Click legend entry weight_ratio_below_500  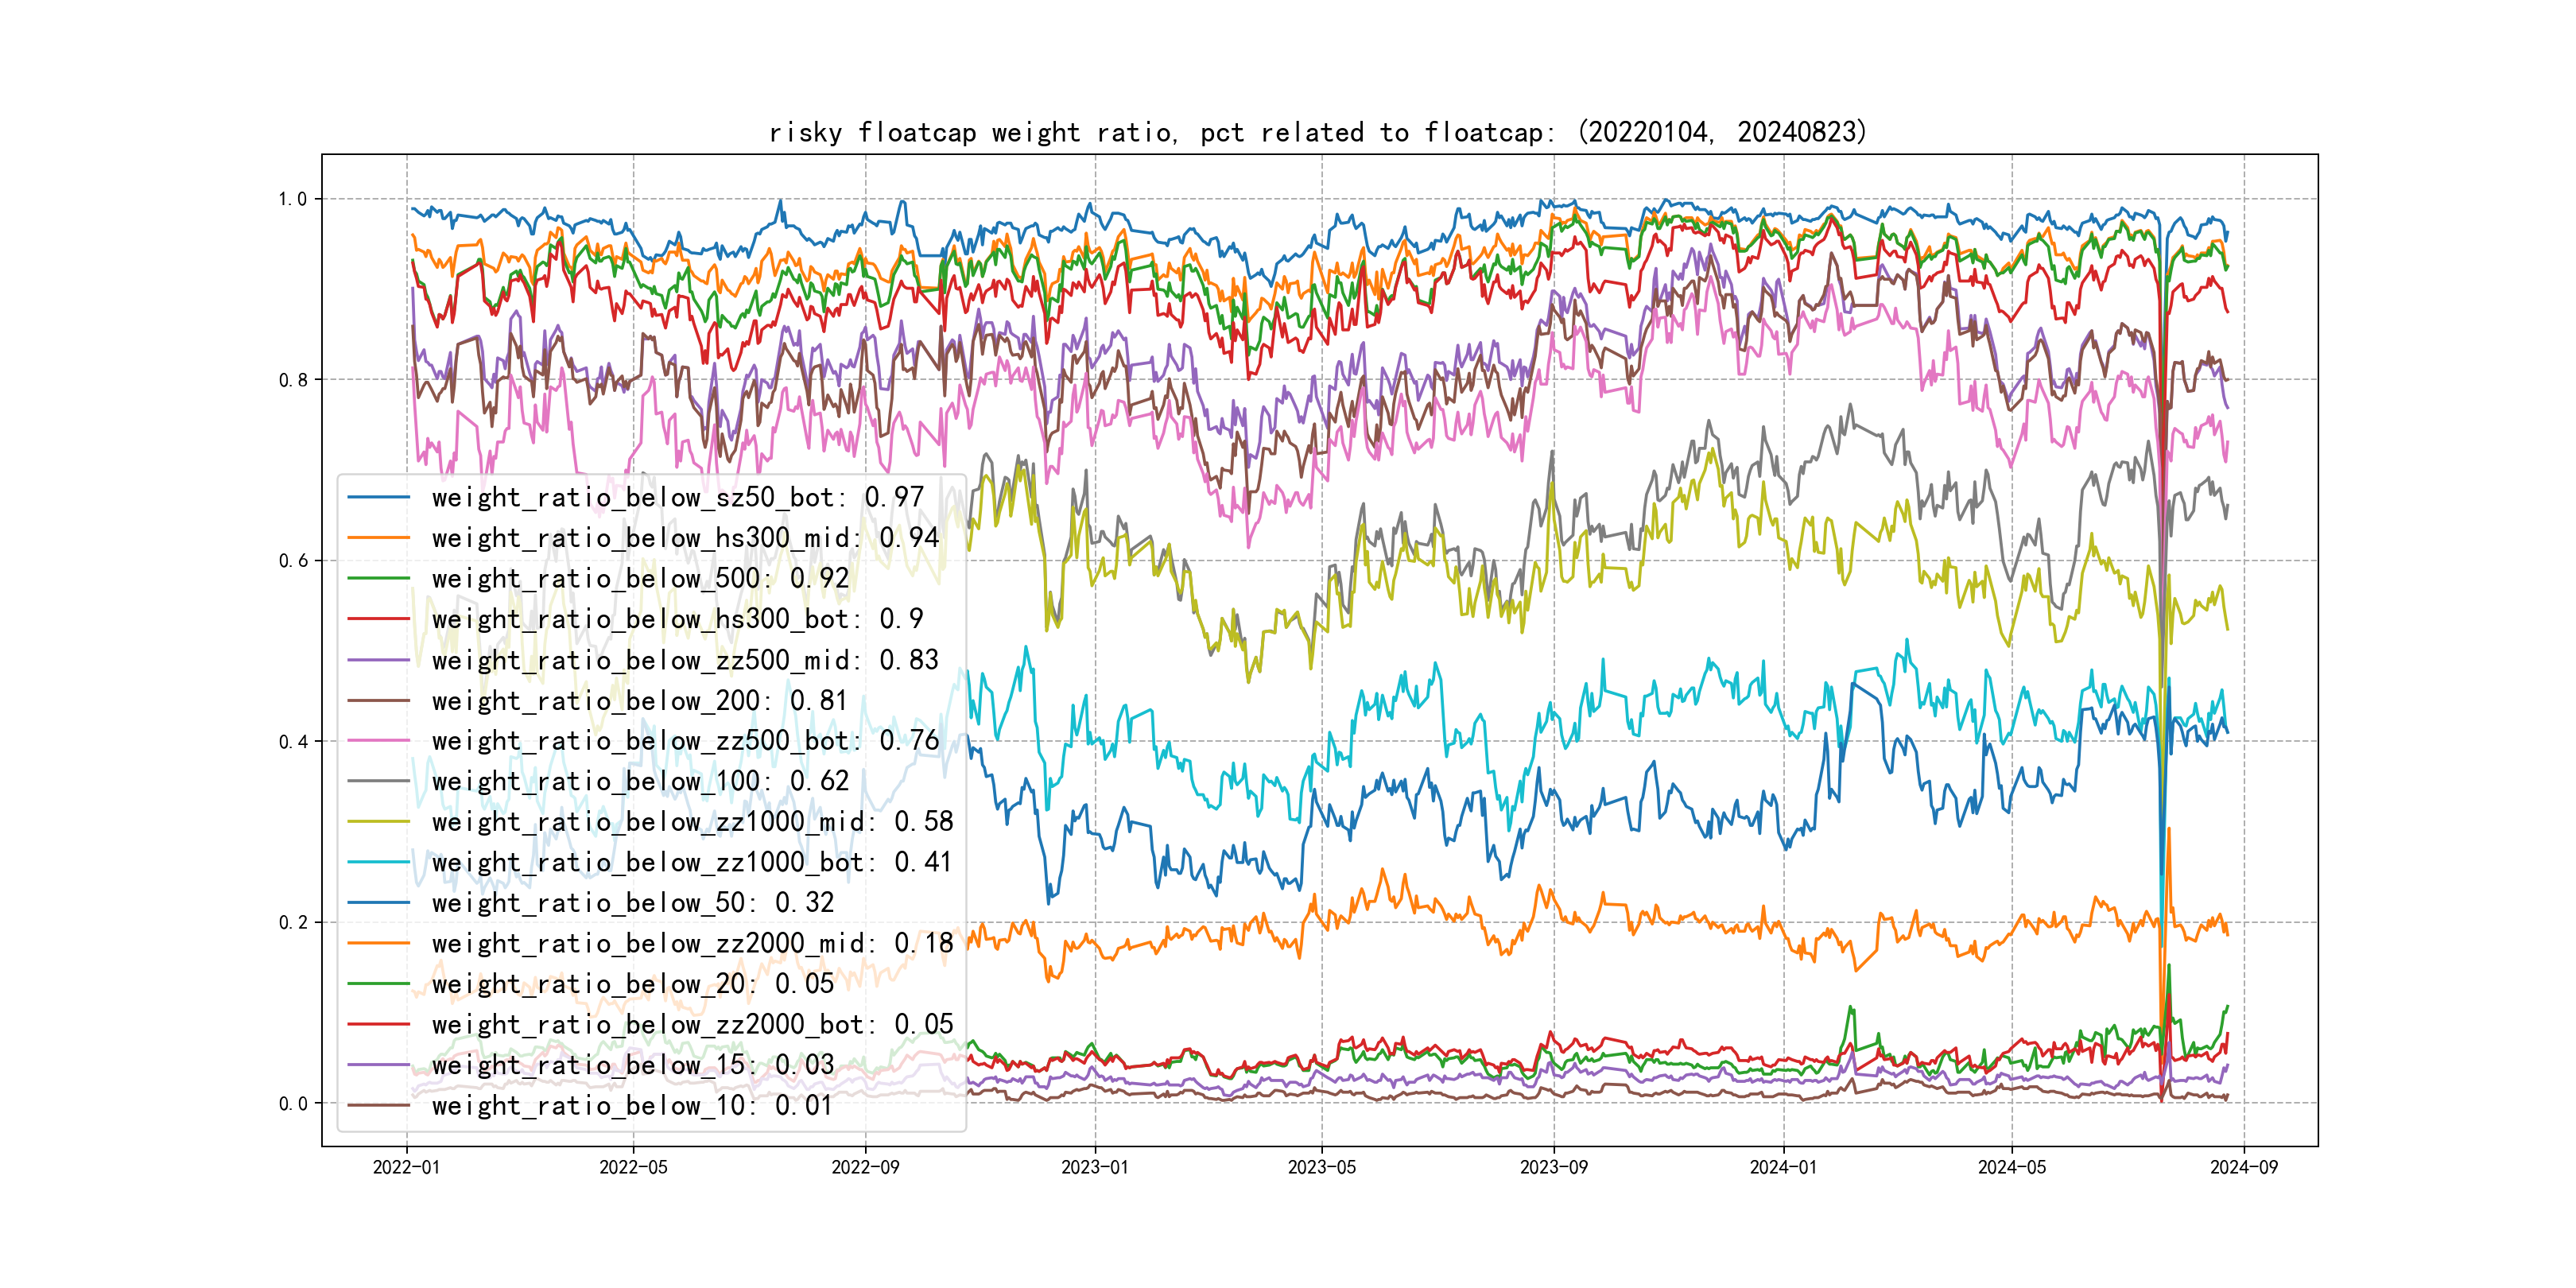click(x=640, y=578)
